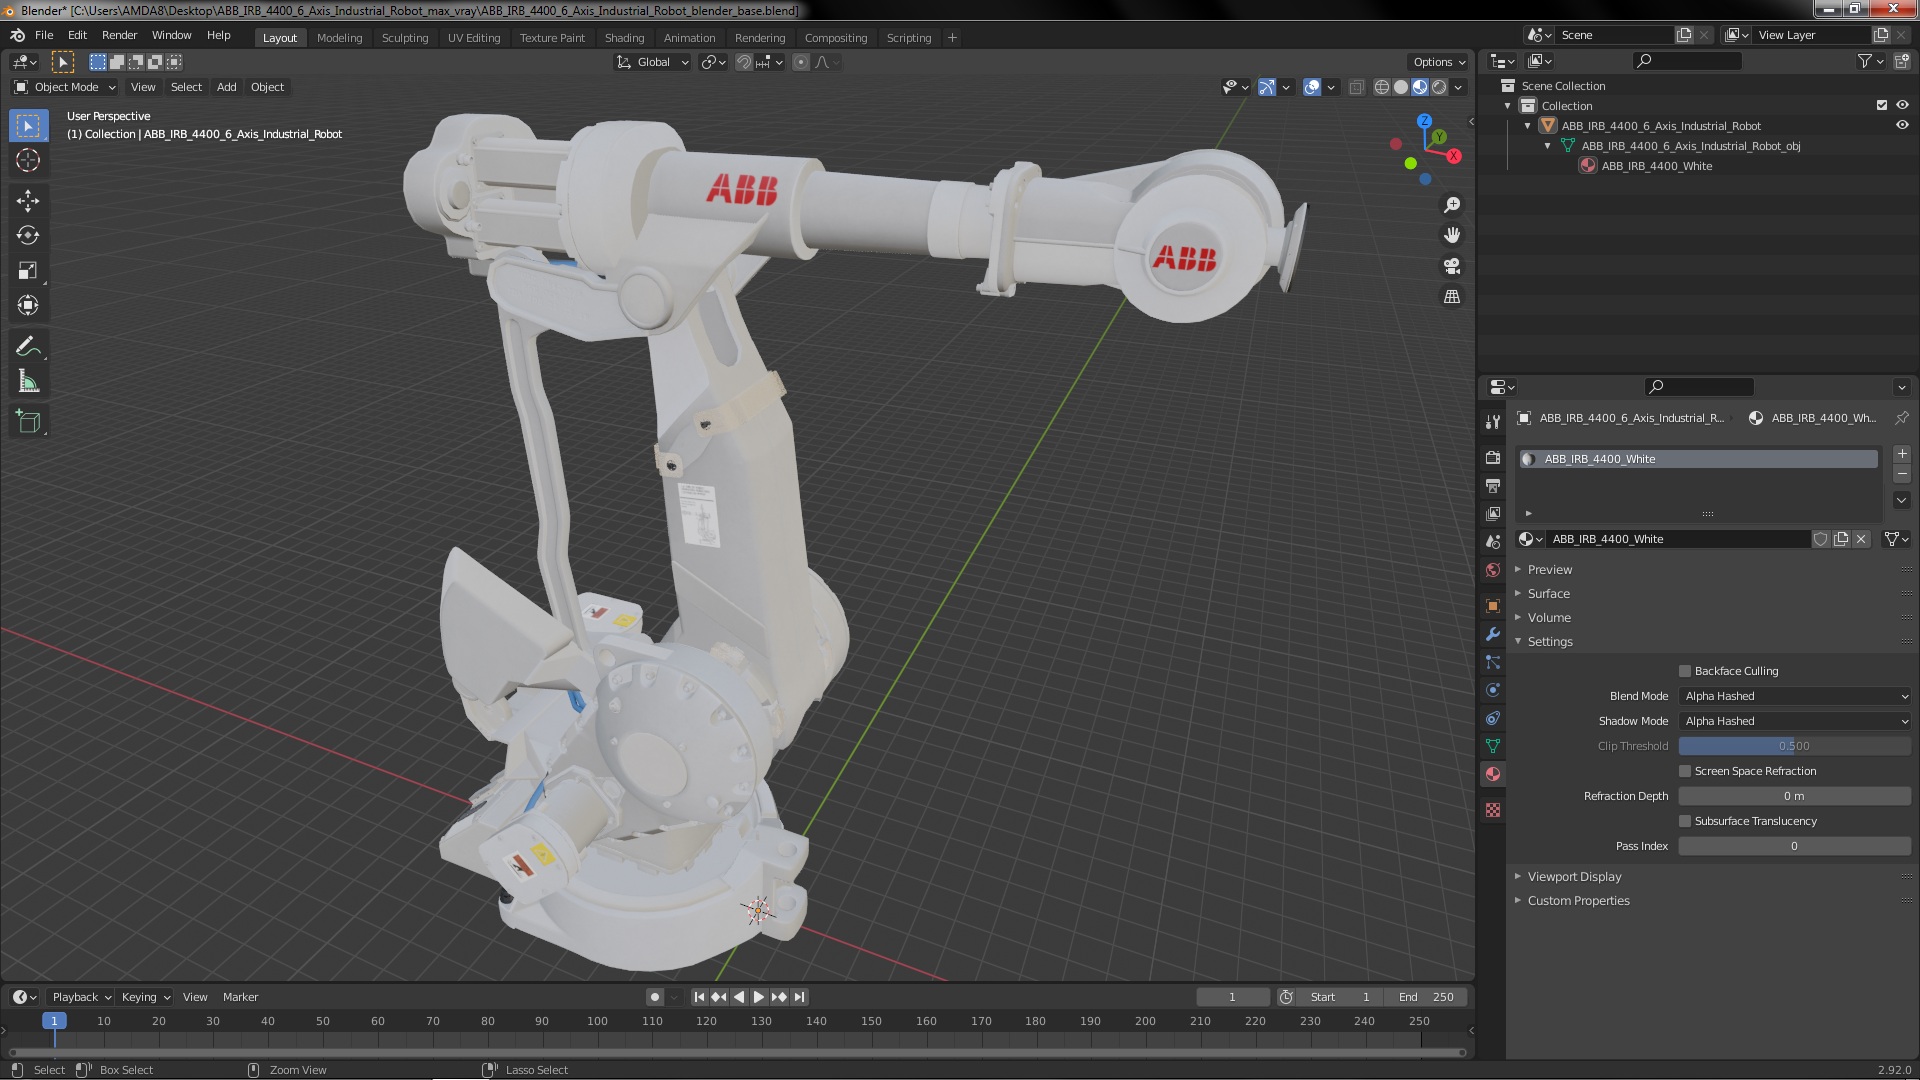The height and width of the screenshot is (1080, 1920).
Task: Select the Rotate tool
Action: click(28, 236)
